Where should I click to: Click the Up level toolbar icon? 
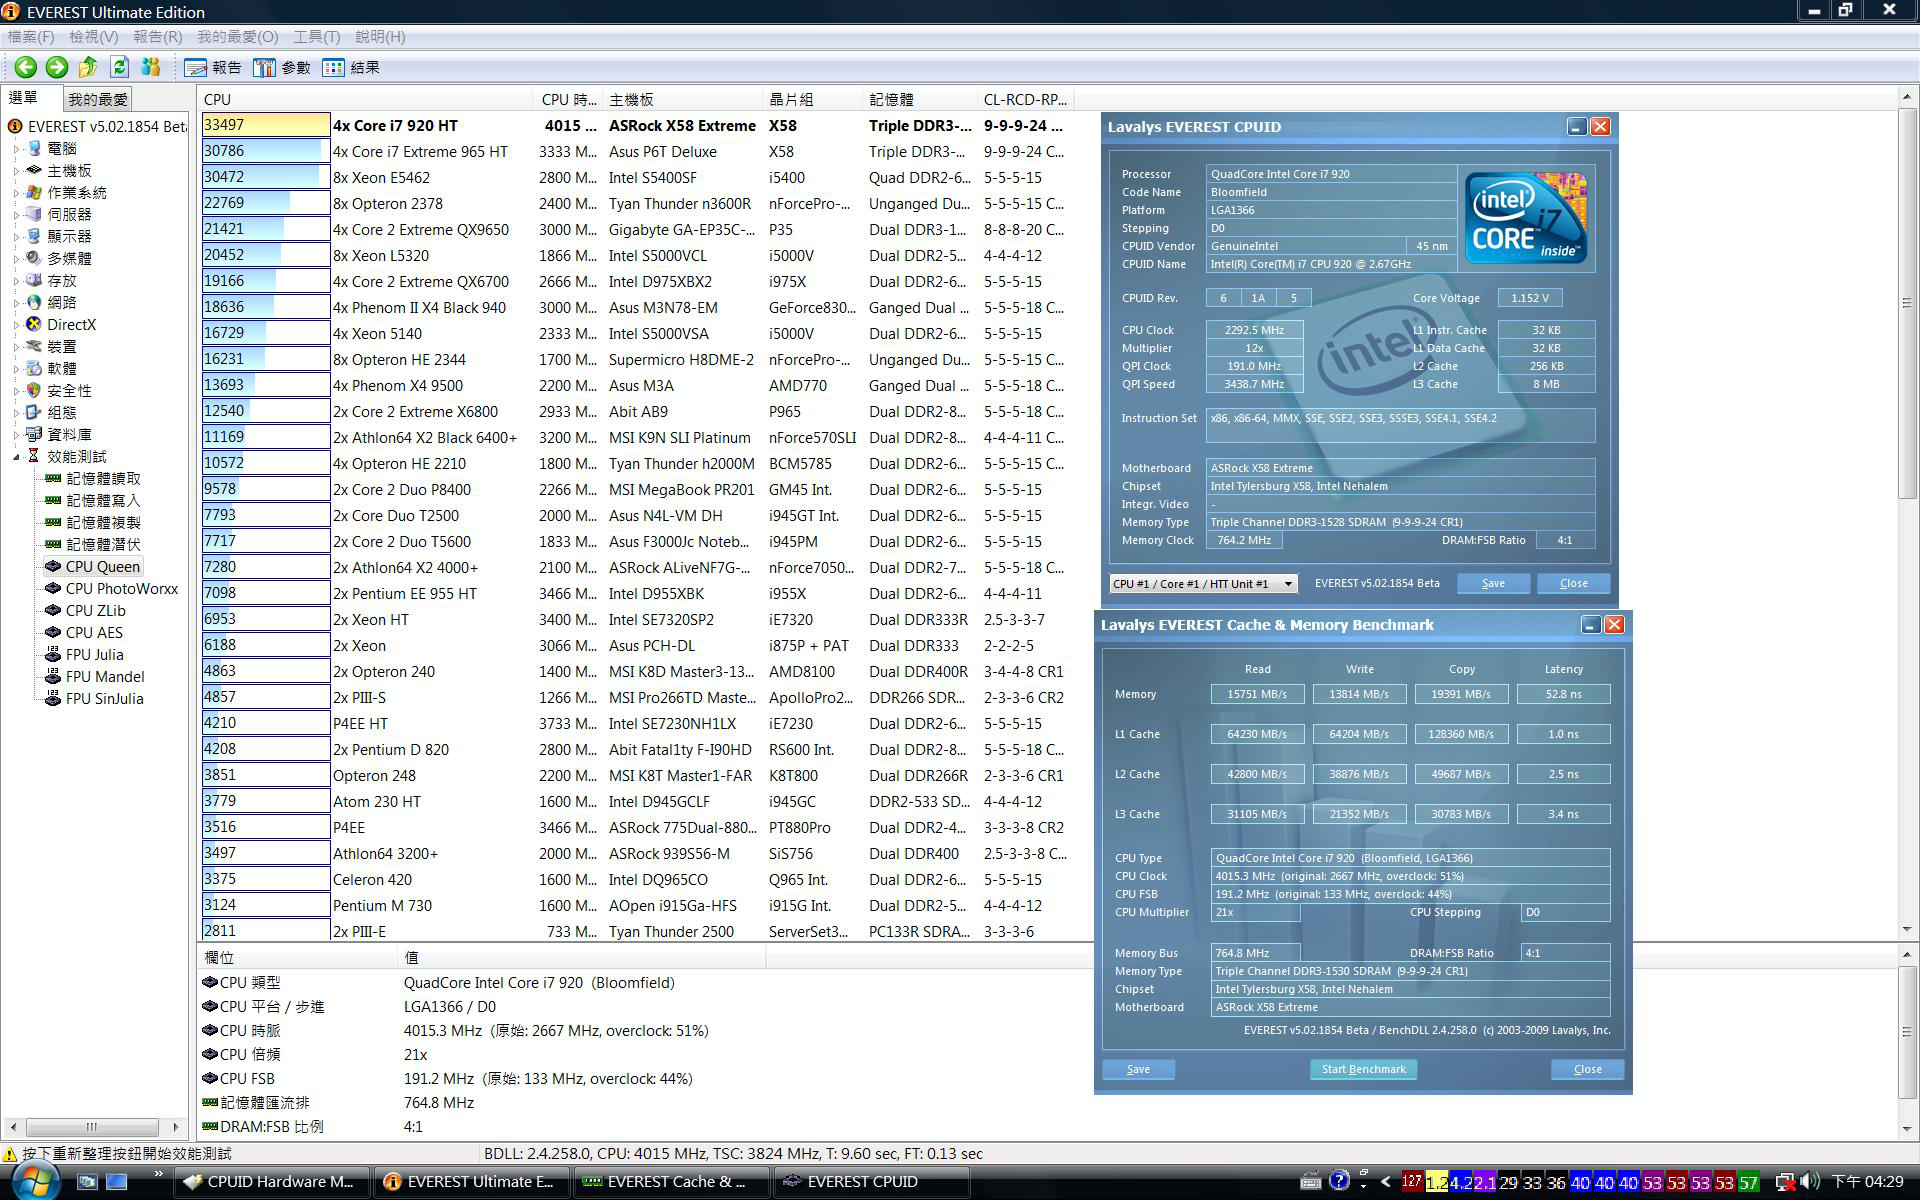[x=88, y=67]
